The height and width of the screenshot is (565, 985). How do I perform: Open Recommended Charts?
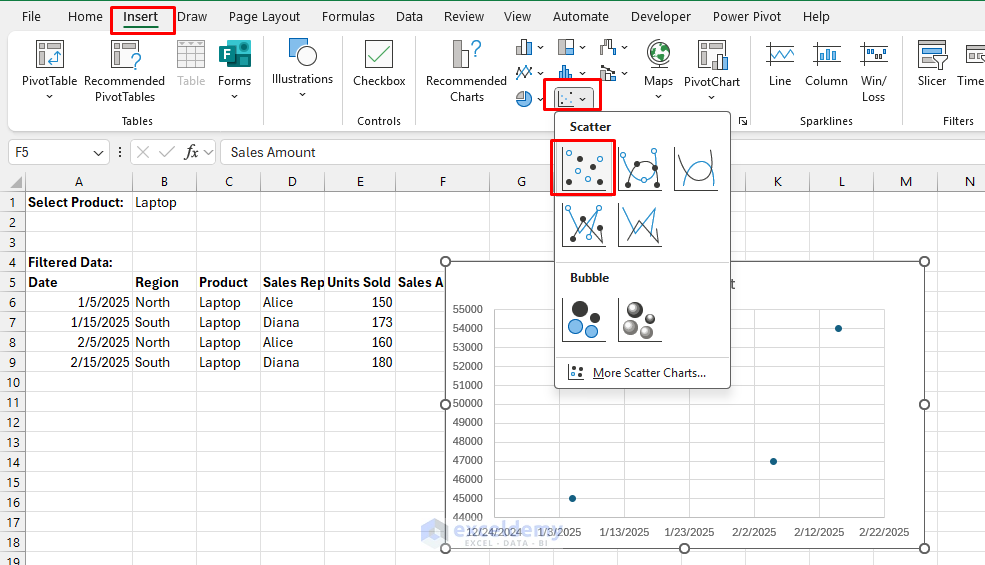pos(466,70)
